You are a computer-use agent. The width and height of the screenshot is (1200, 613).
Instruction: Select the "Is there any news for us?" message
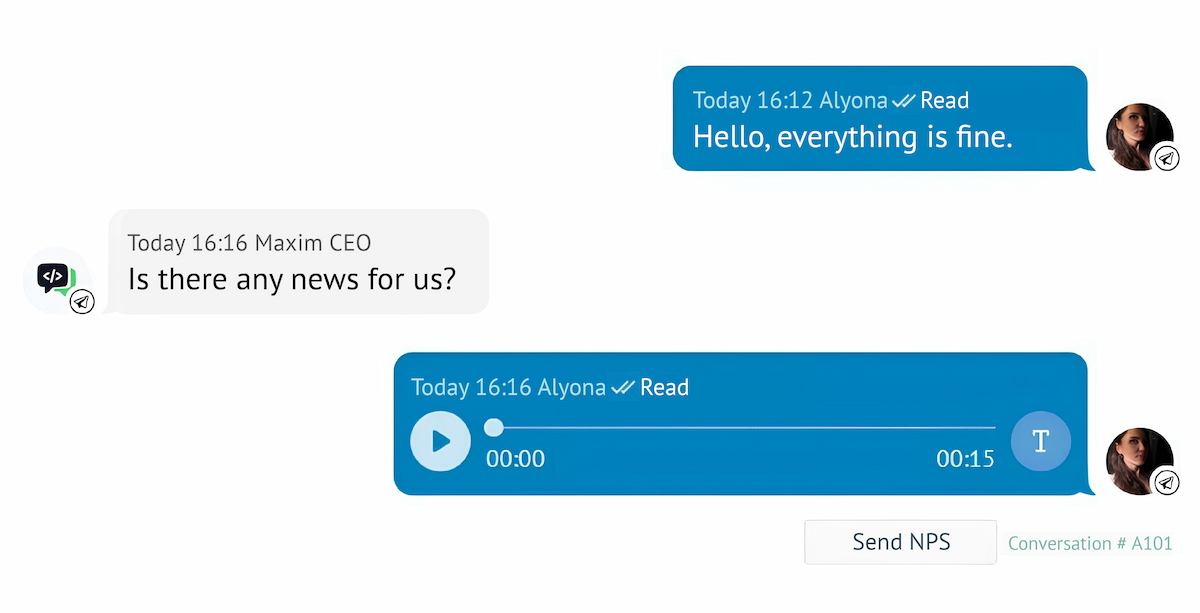point(292,279)
